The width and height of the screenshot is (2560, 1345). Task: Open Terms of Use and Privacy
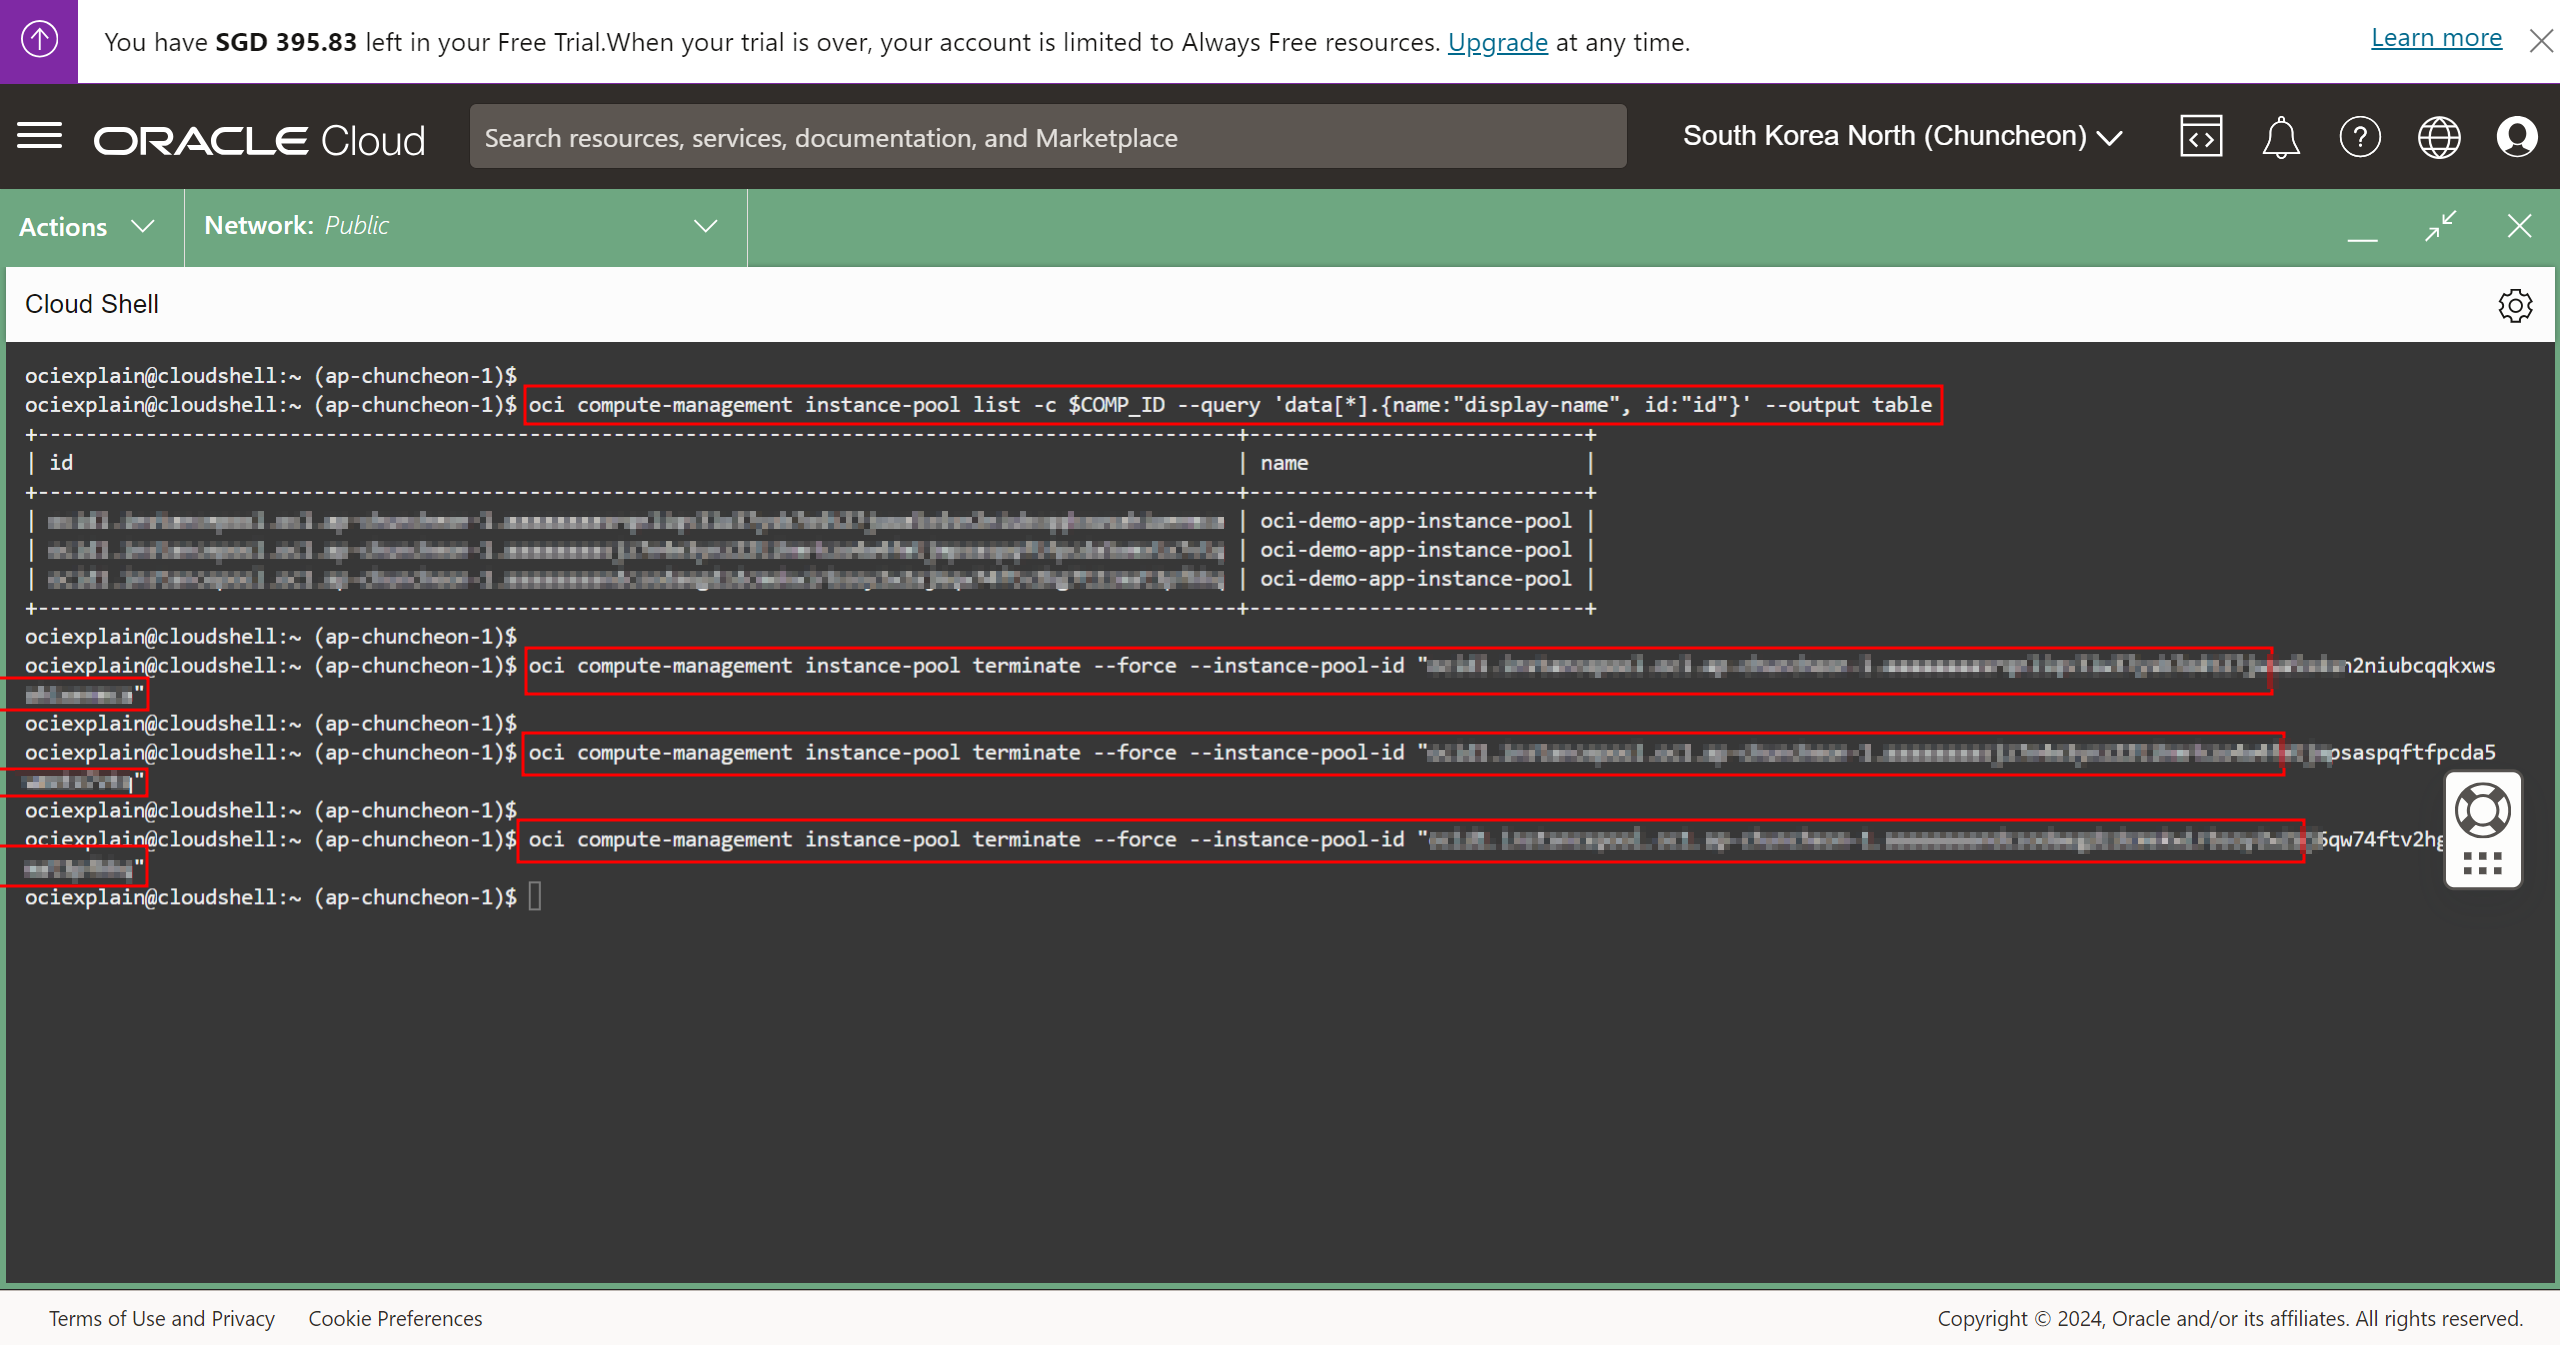point(162,1318)
